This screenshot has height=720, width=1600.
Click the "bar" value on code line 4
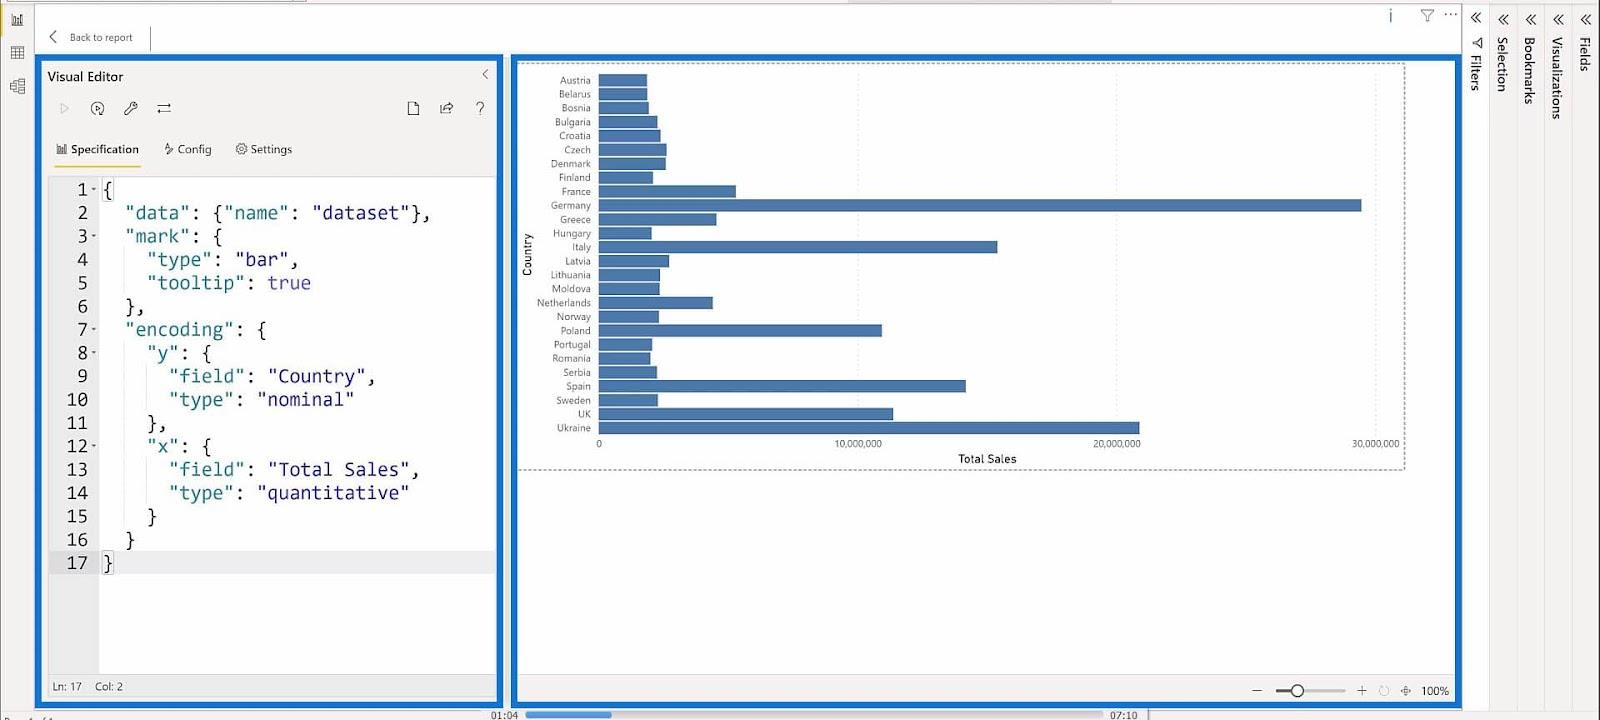point(261,260)
